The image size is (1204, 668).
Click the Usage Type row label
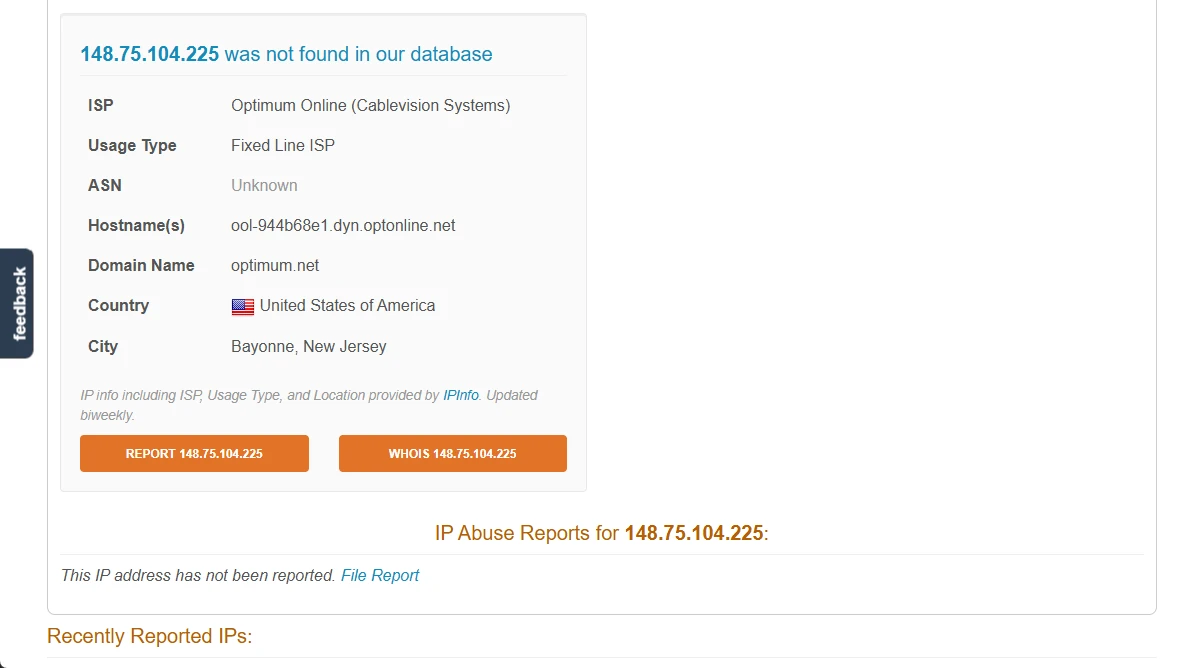132,145
